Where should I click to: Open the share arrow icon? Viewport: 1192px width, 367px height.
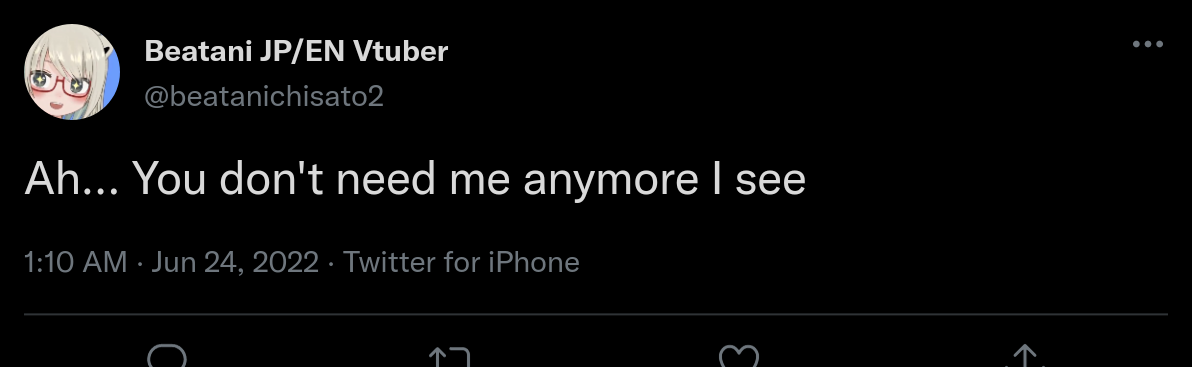click(1026, 356)
